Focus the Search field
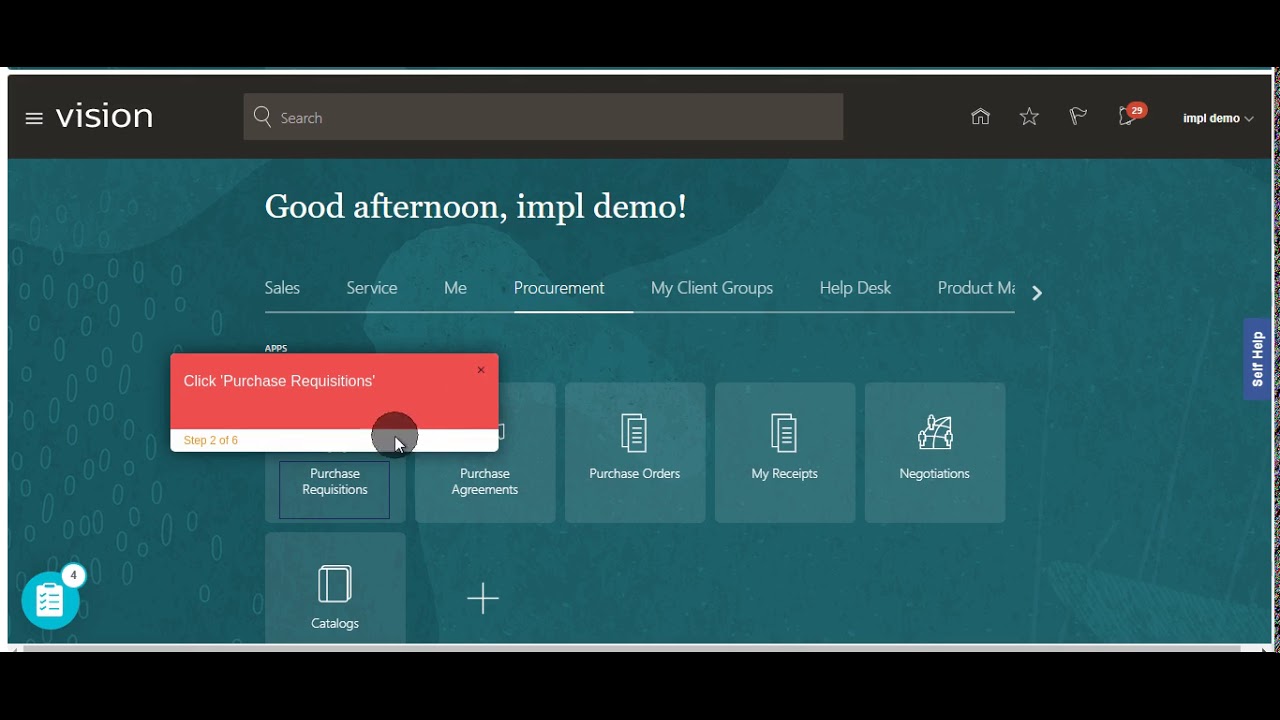1280x720 pixels. (x=543, y=117)
